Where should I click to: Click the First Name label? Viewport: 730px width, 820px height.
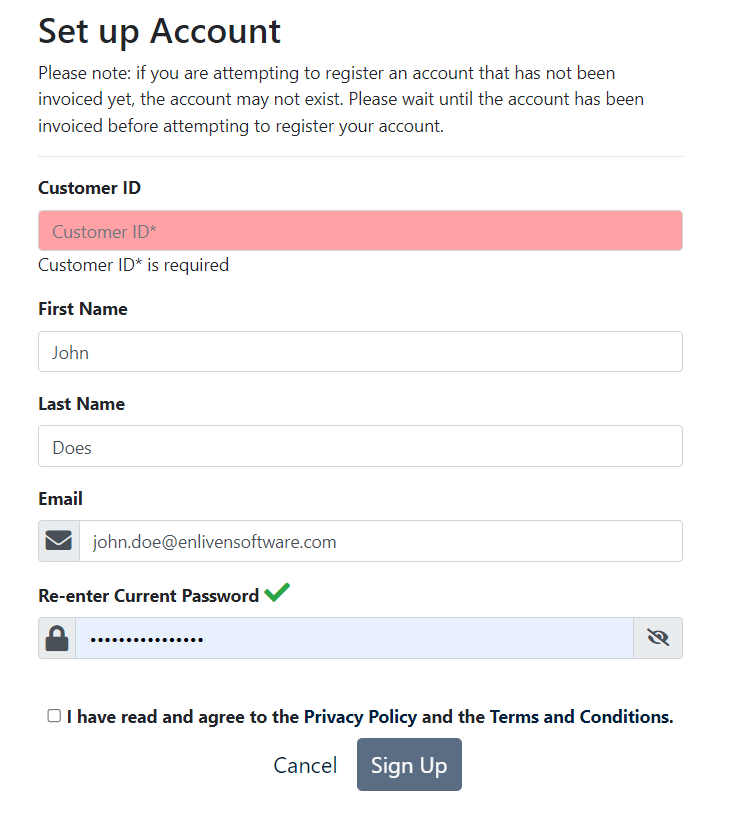pyautogui.click(x=83, y=309)
